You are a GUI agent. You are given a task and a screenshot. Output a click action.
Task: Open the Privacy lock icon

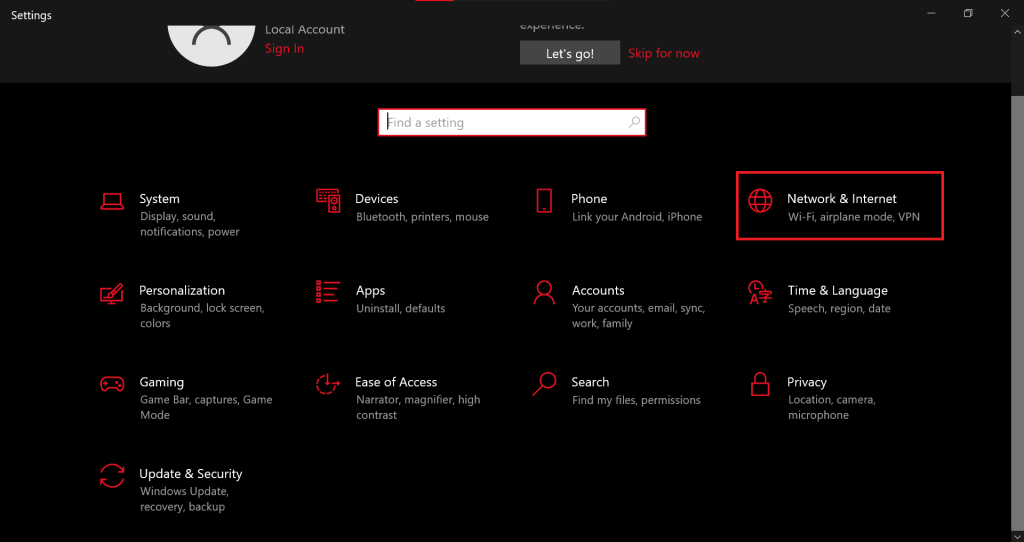pos(760,384)
